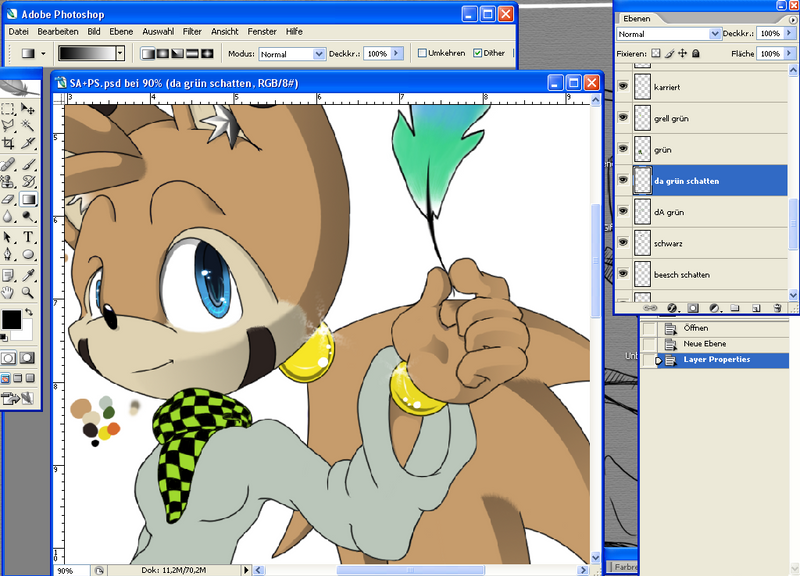The image size is (800, 576).
Task: Swap foreground and background colors
Action: 29,311
